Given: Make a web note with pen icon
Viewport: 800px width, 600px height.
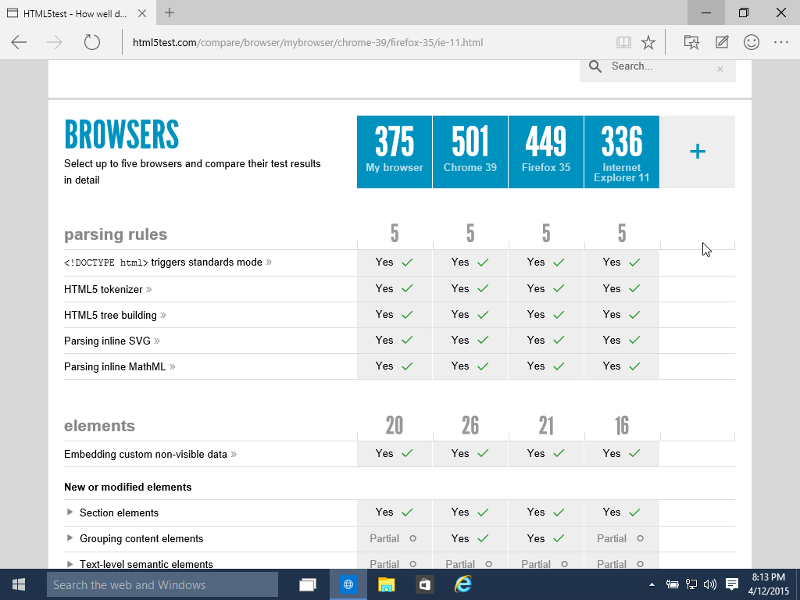Looking at the screenshot, I should pyautogui.click(x=721, y=42).
